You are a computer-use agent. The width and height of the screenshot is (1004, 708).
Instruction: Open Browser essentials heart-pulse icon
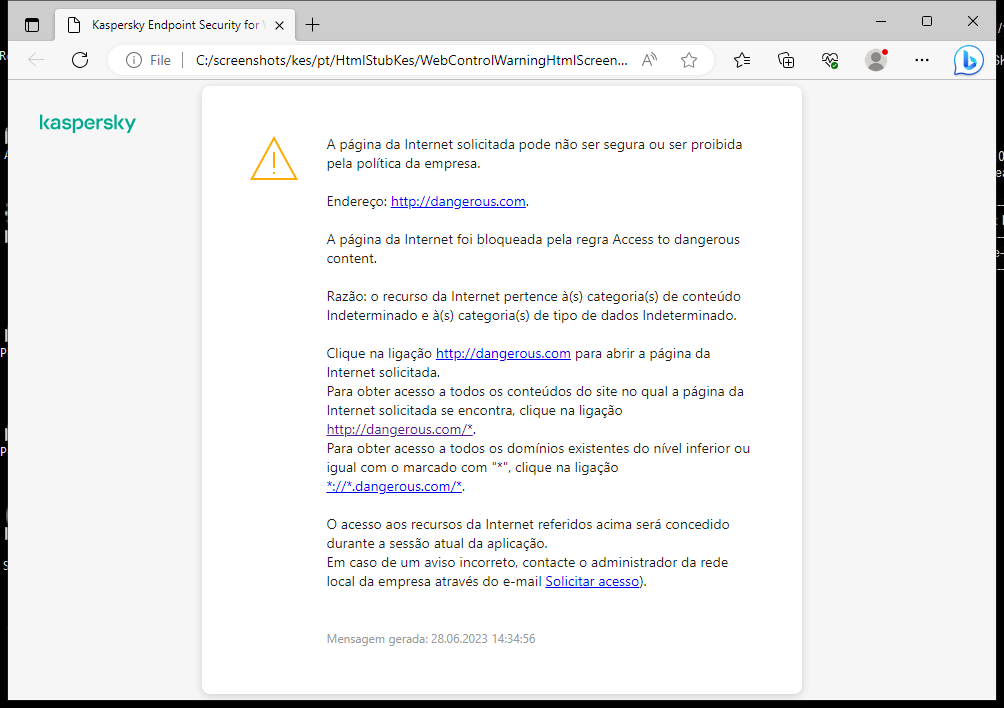(x=830, y=60)
